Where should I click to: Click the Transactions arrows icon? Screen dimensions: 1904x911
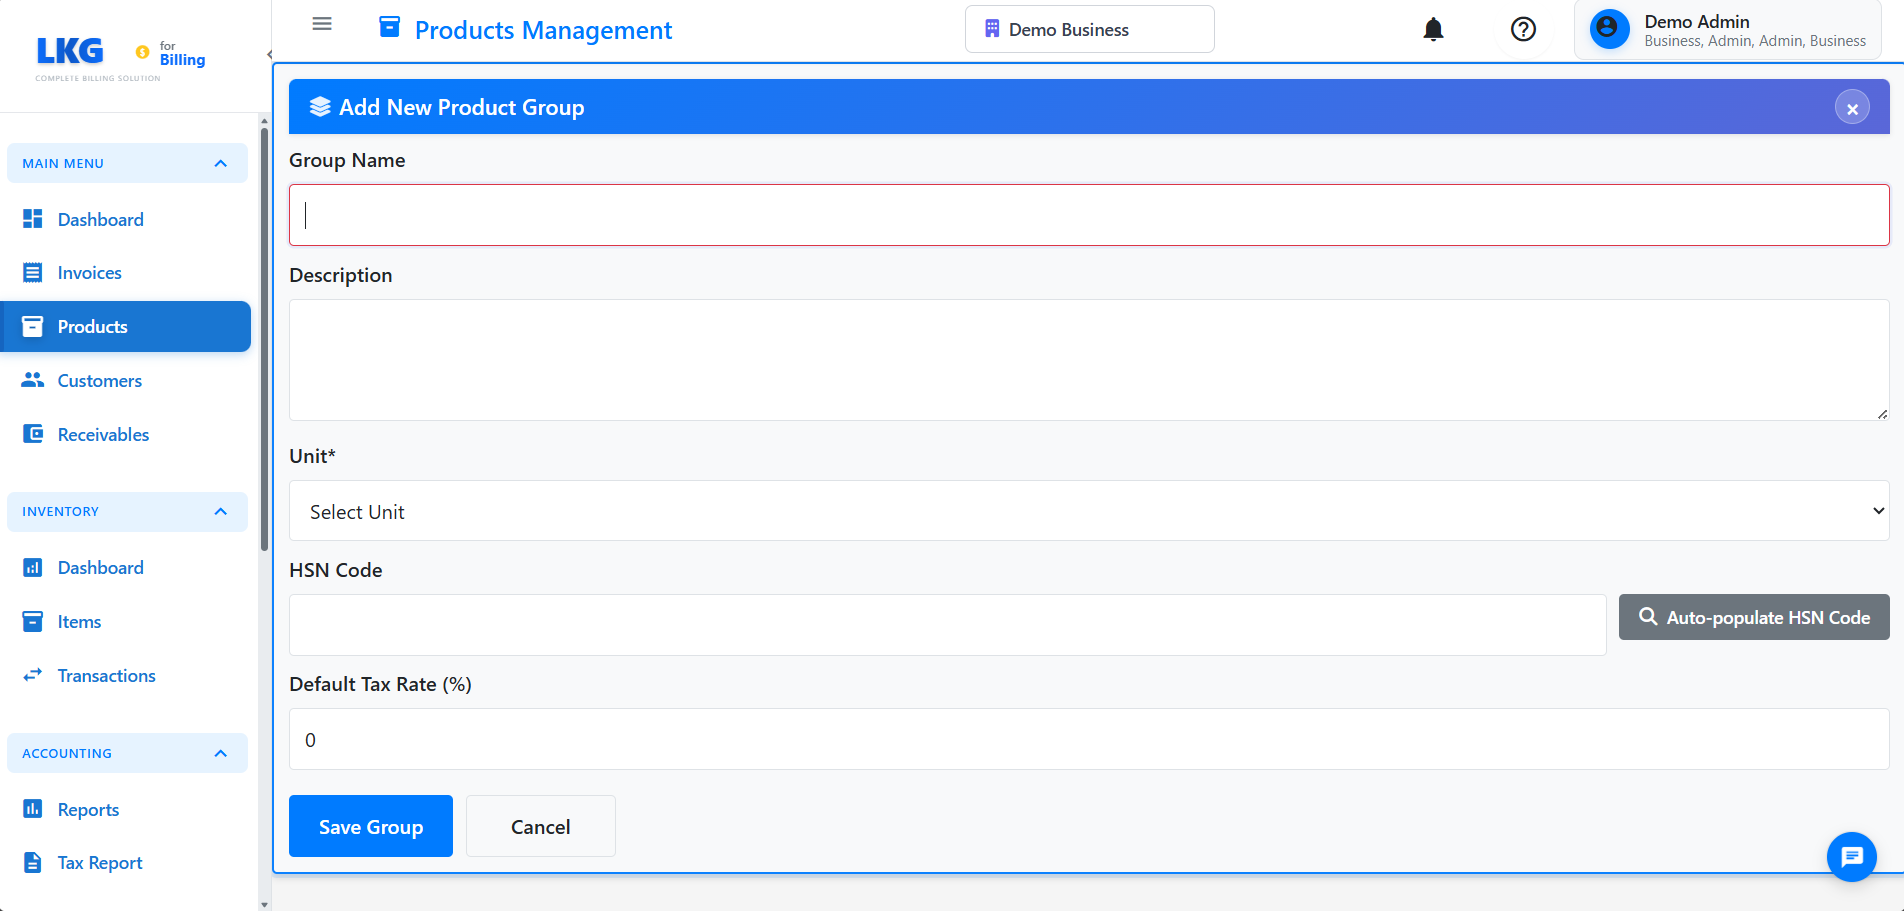[33, 675]
